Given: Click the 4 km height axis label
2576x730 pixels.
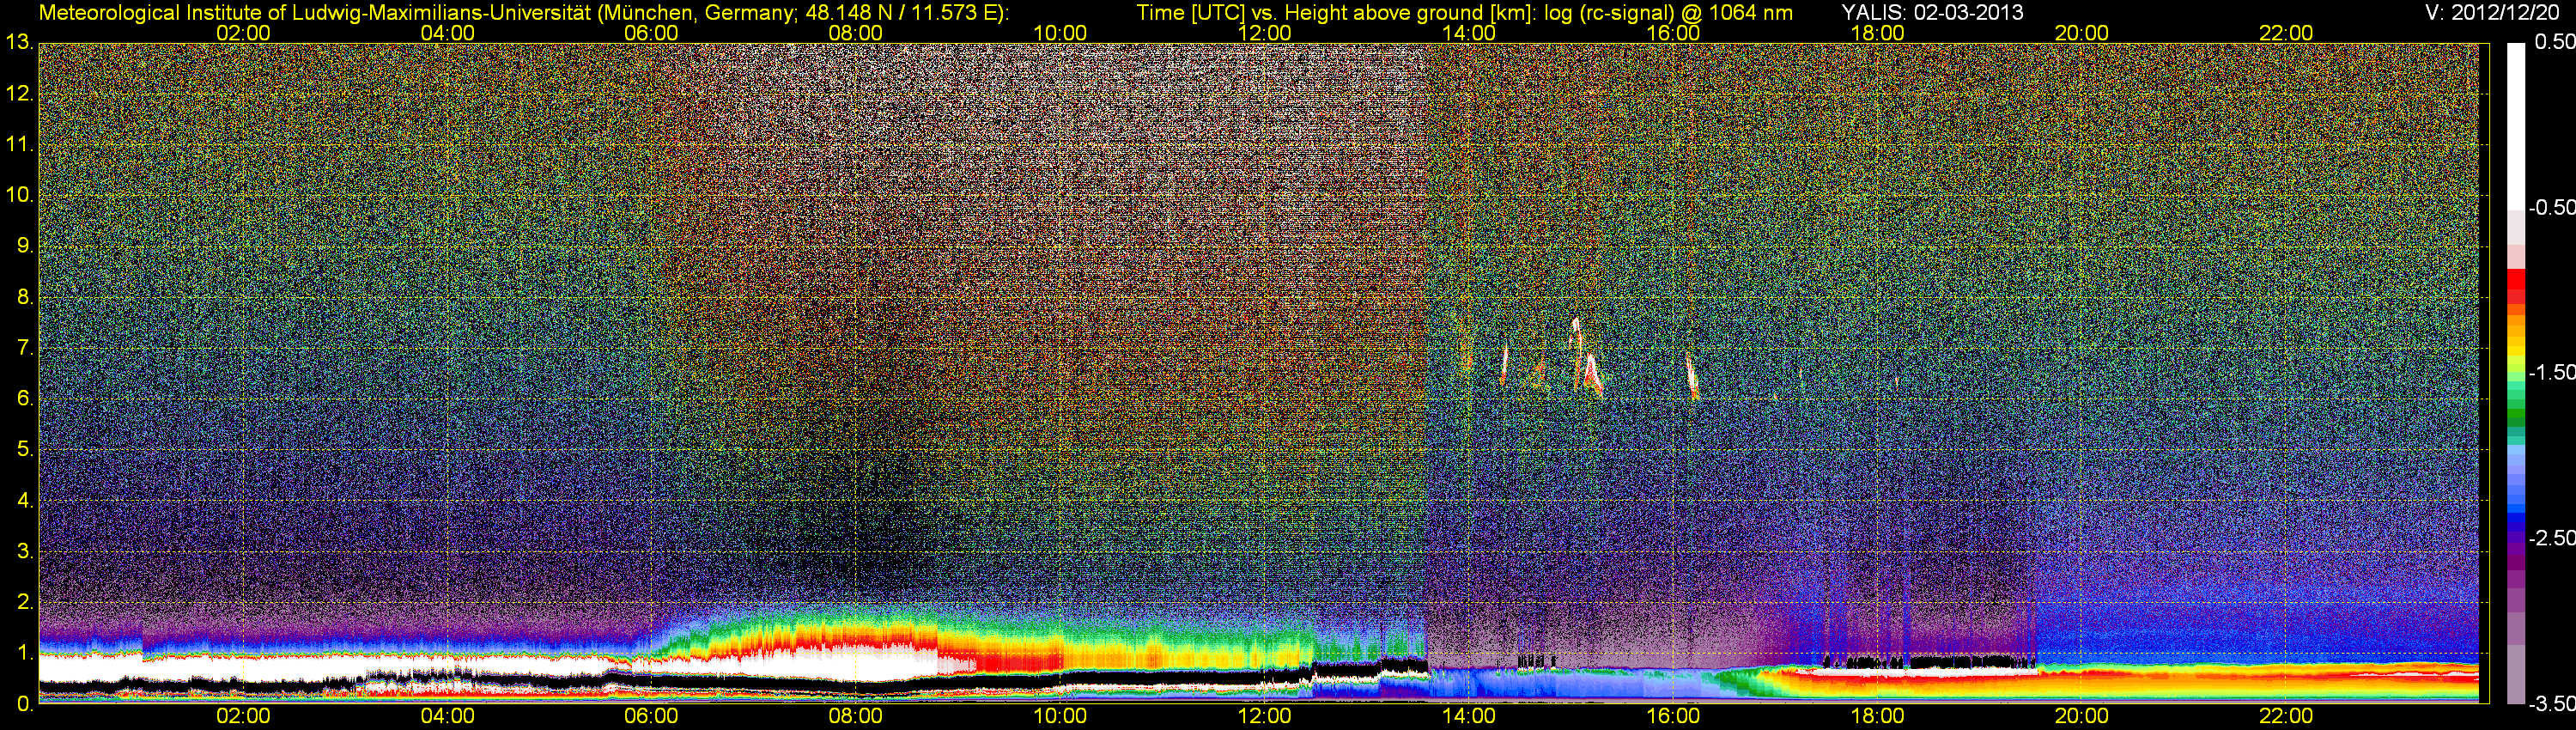Looking at the screenshot, I should click(24, 500).
